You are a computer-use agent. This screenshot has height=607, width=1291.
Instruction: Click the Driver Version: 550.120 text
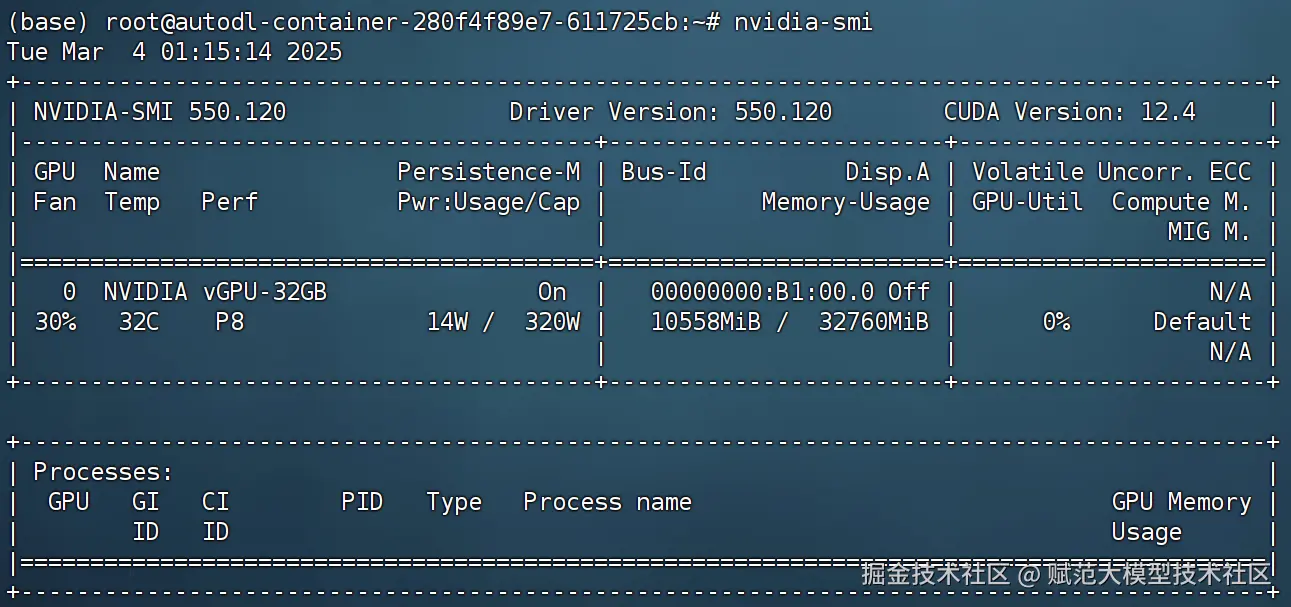(670, 112)
